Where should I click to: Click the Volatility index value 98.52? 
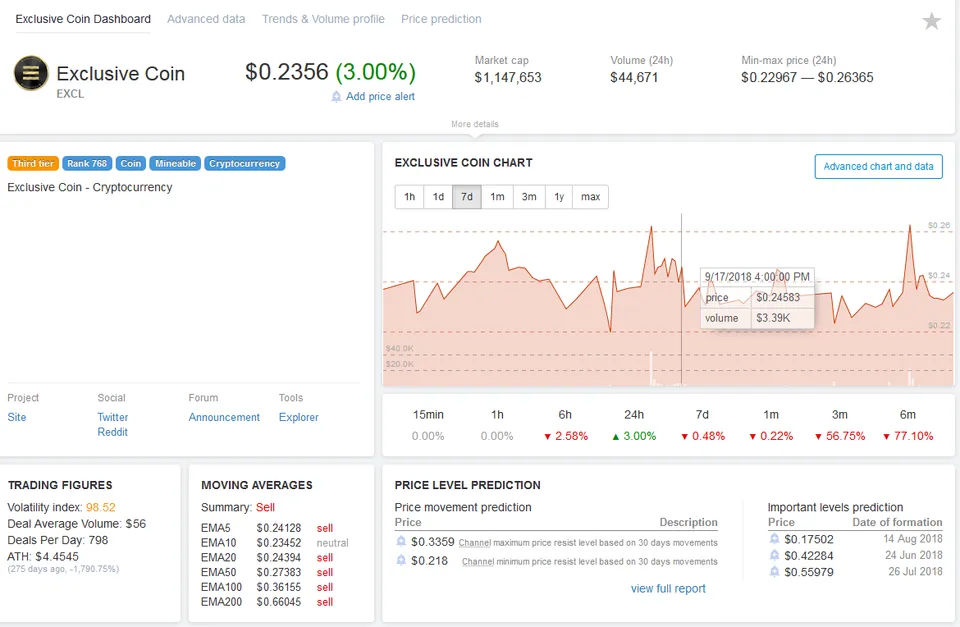click(x=100, y=507)
